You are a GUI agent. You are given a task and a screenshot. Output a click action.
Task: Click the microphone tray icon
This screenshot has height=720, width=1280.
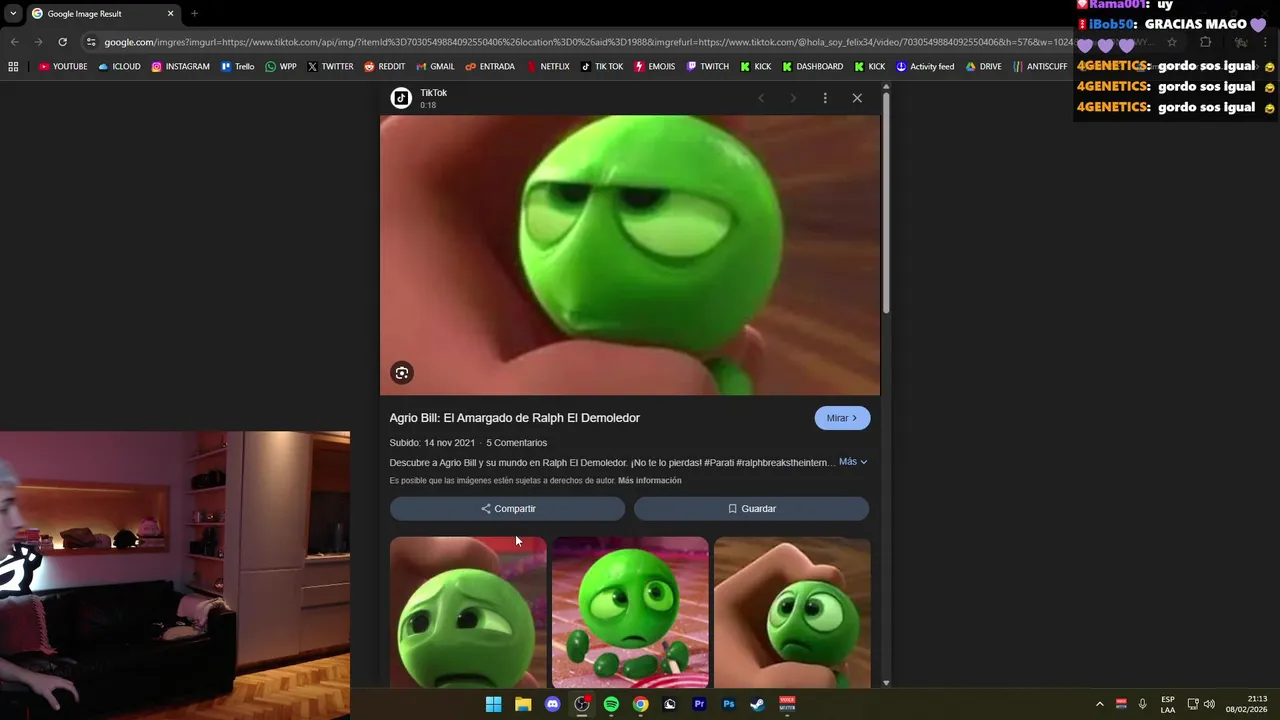click(1142, 704)
